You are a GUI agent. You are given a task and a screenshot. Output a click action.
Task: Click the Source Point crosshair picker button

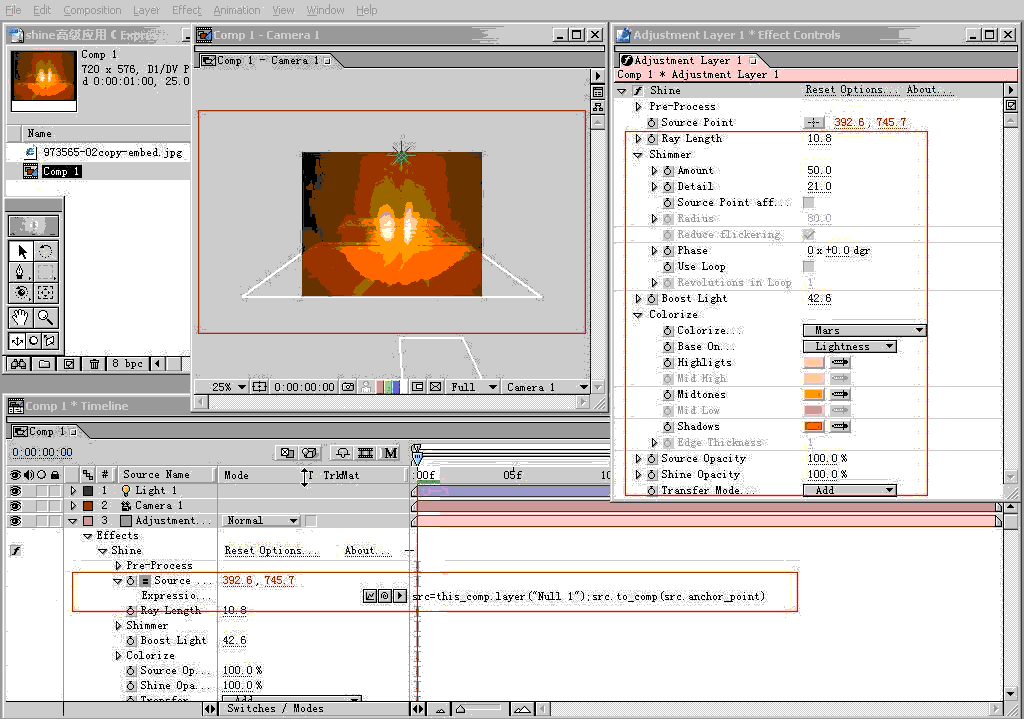click(813, 122)
